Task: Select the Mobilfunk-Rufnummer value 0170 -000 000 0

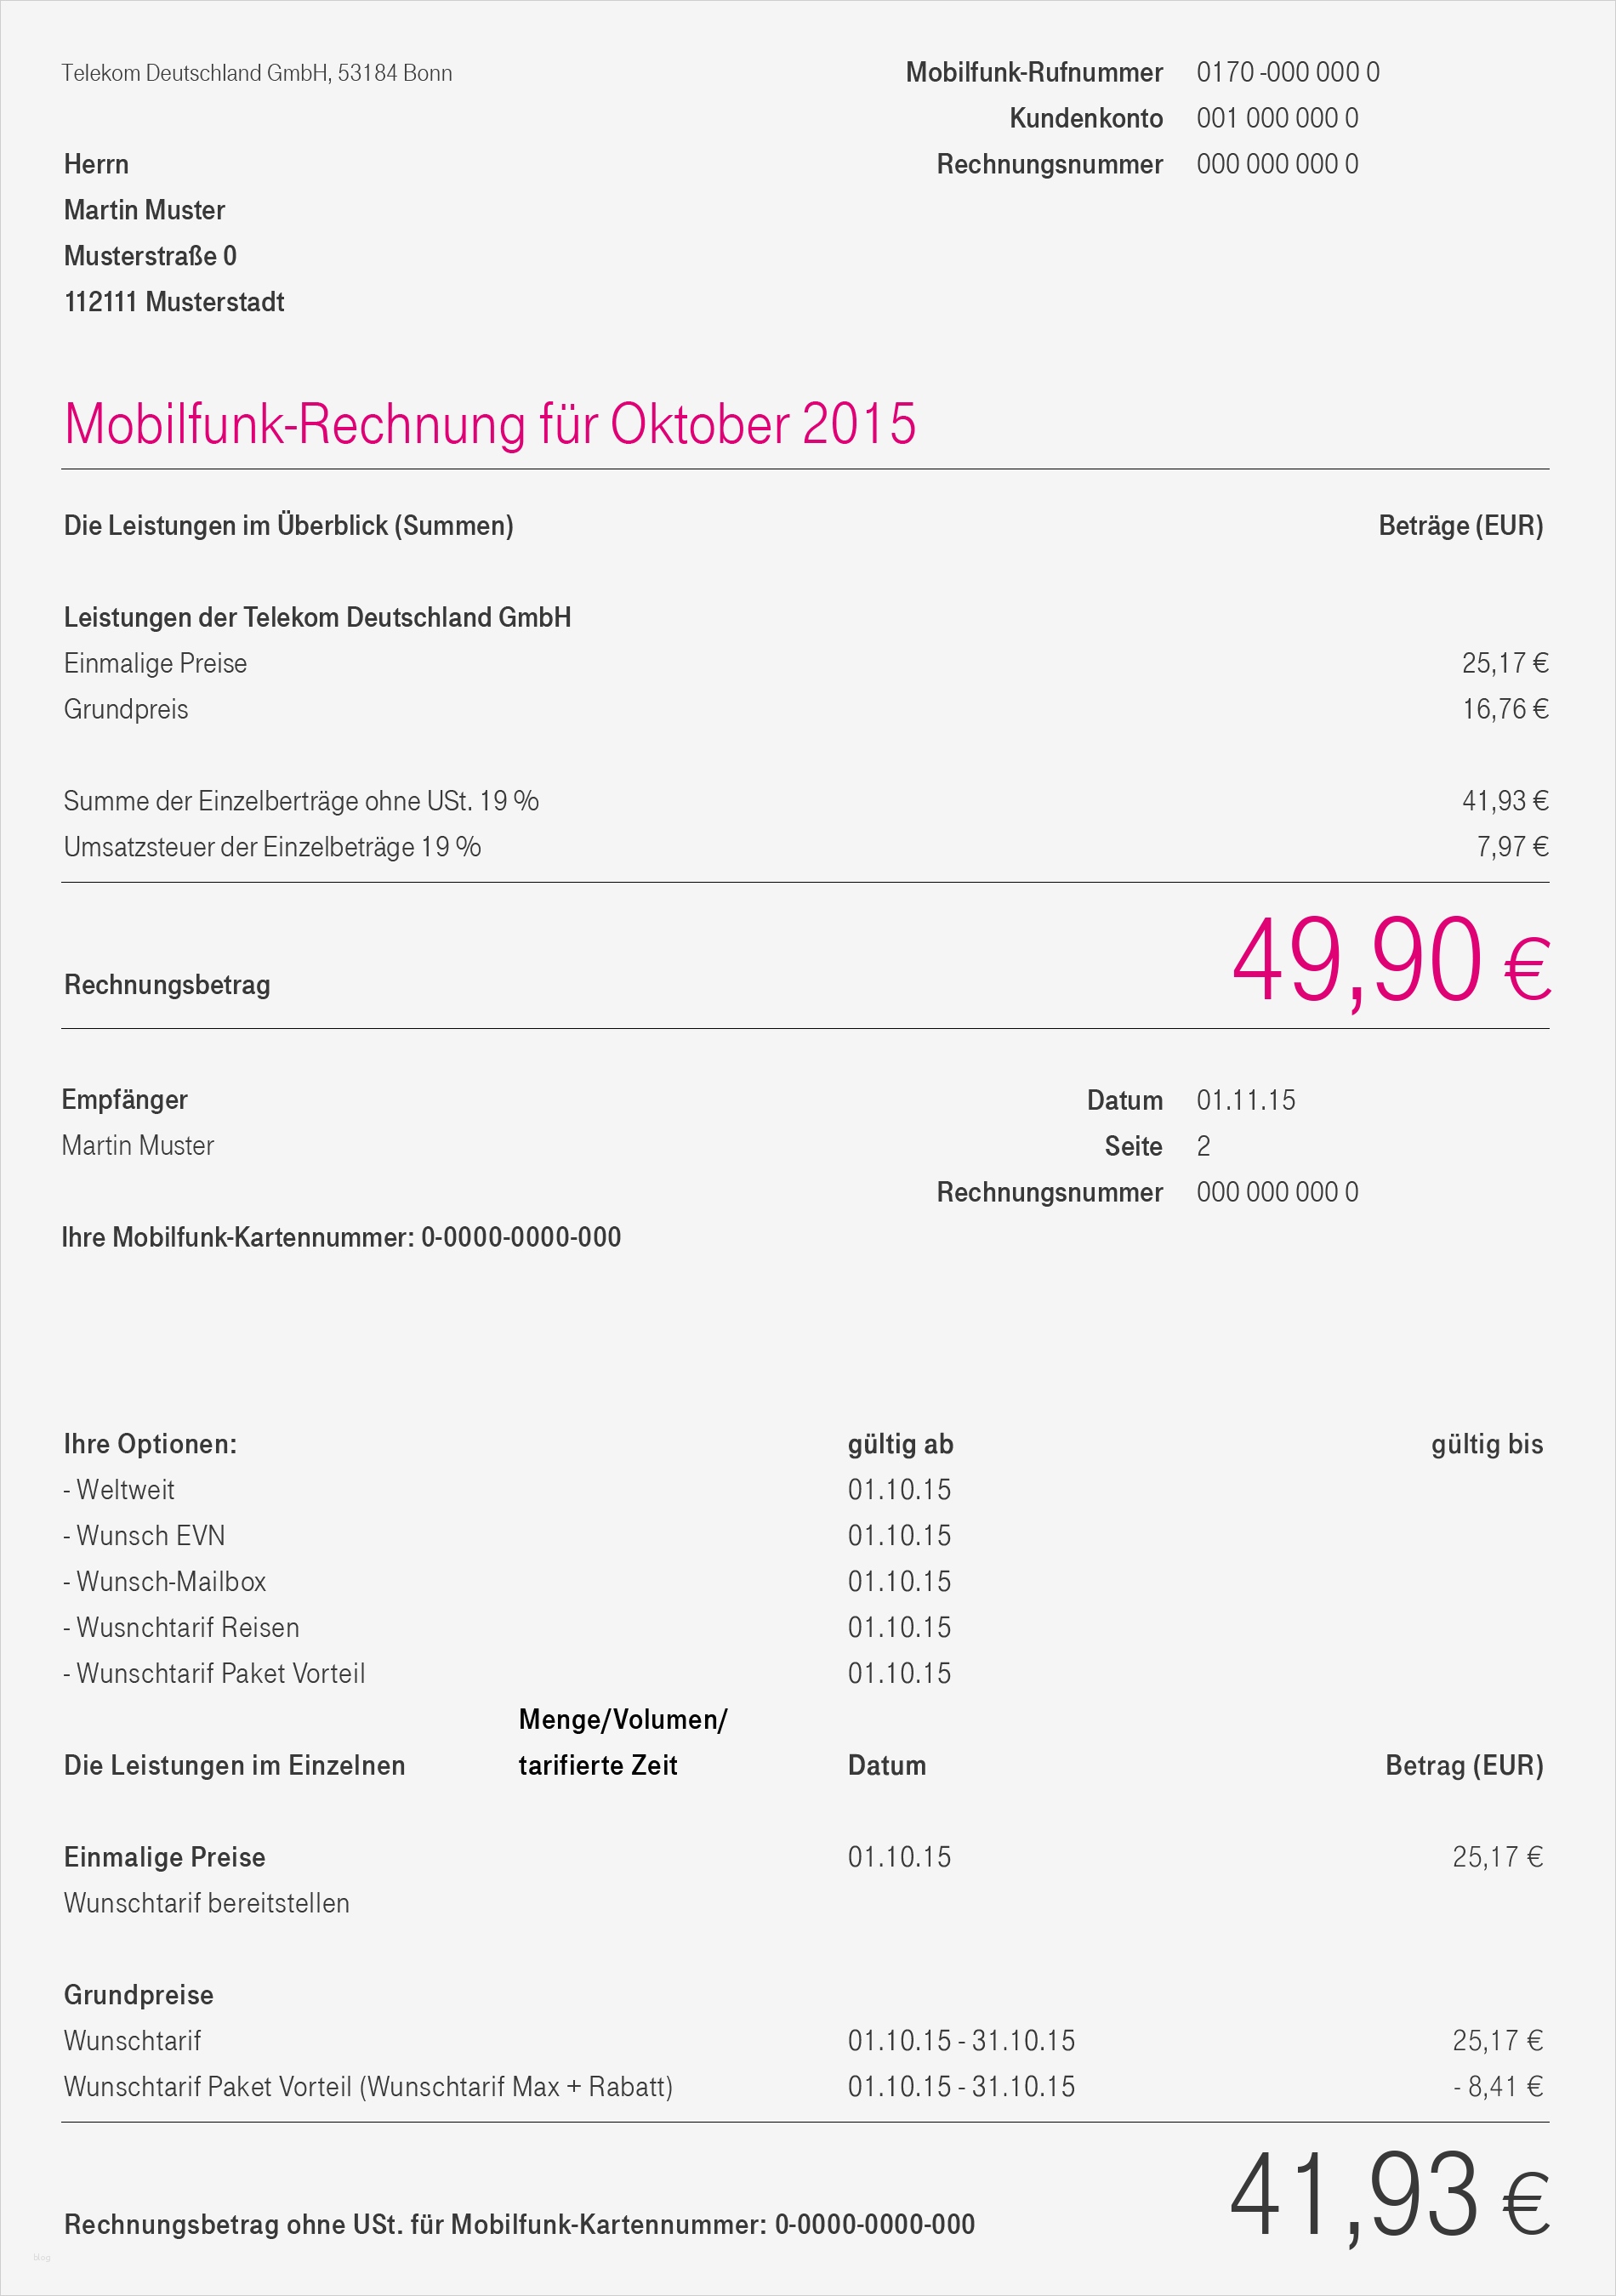Action: (1287, 72)
